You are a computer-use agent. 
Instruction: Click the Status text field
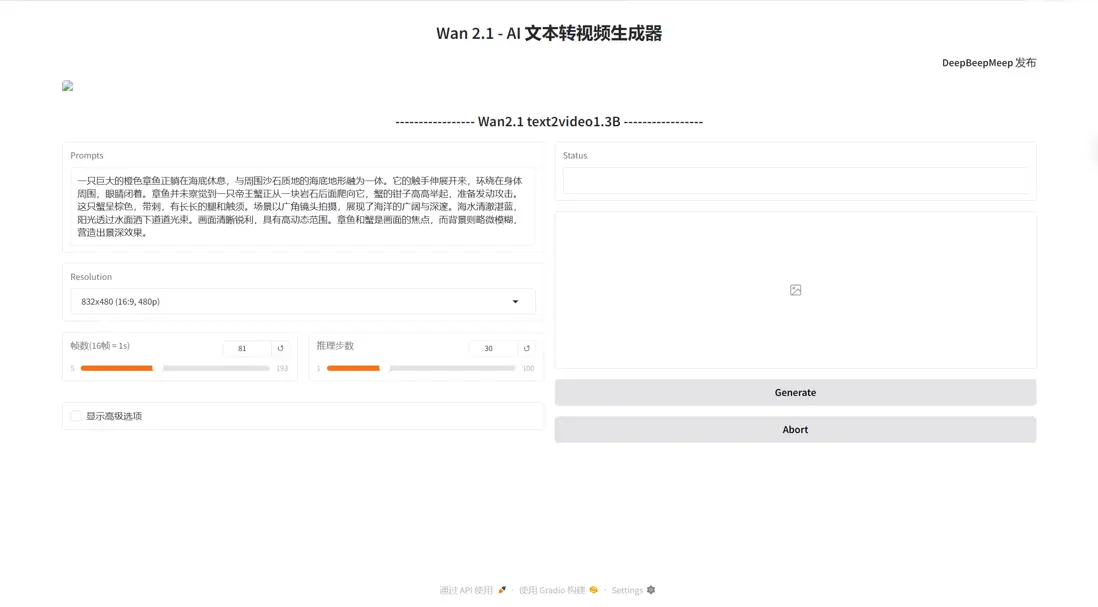tap(795, 180)
